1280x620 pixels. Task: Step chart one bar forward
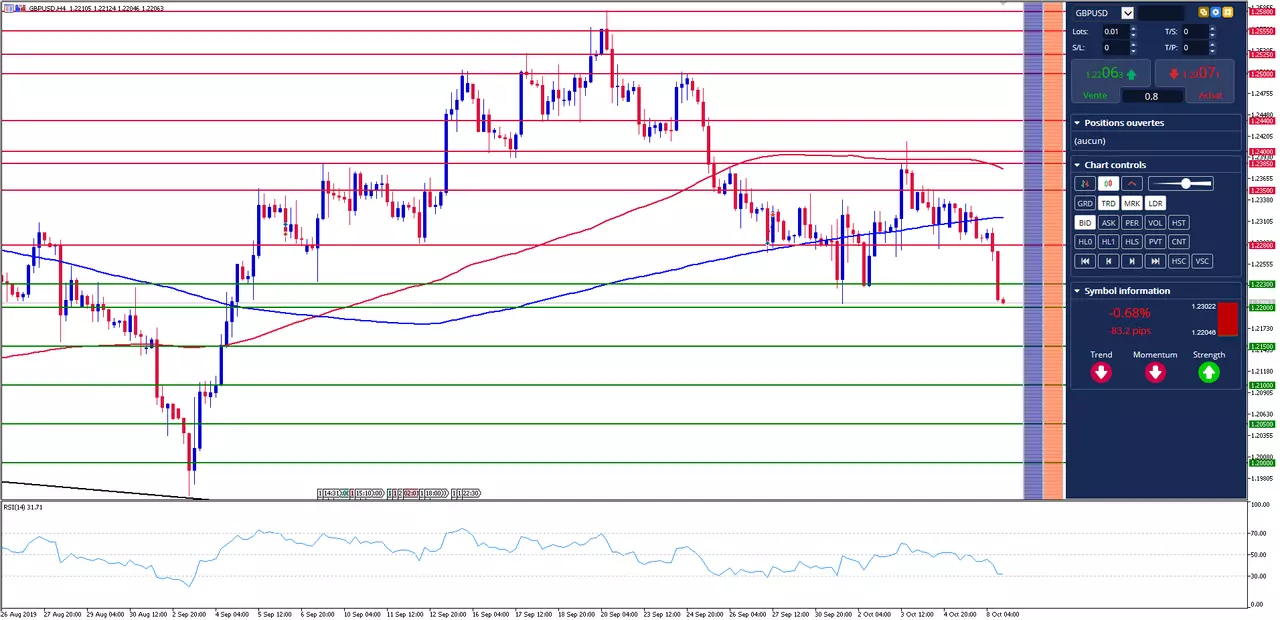1132,261
